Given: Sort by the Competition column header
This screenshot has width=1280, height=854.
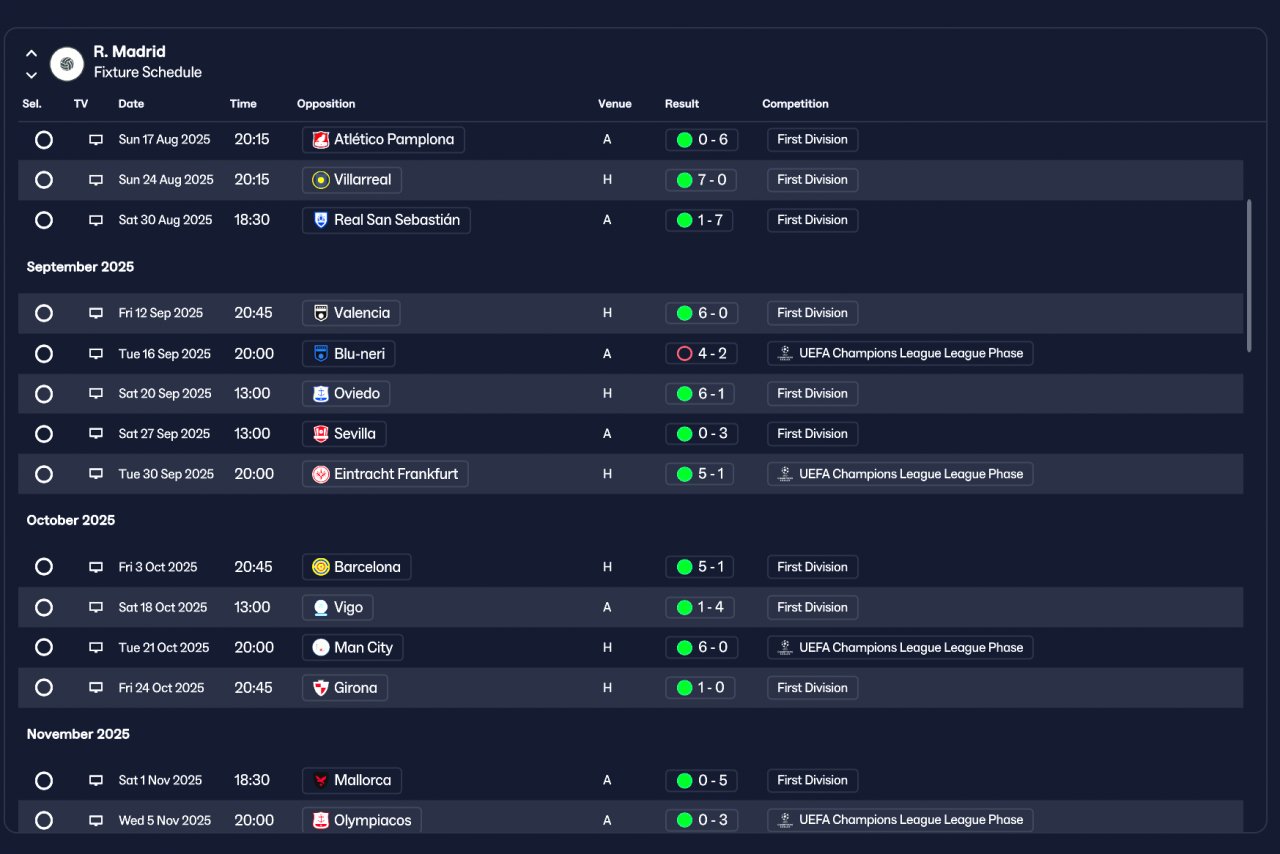Looking at the screenshot, I should [795, 104].
